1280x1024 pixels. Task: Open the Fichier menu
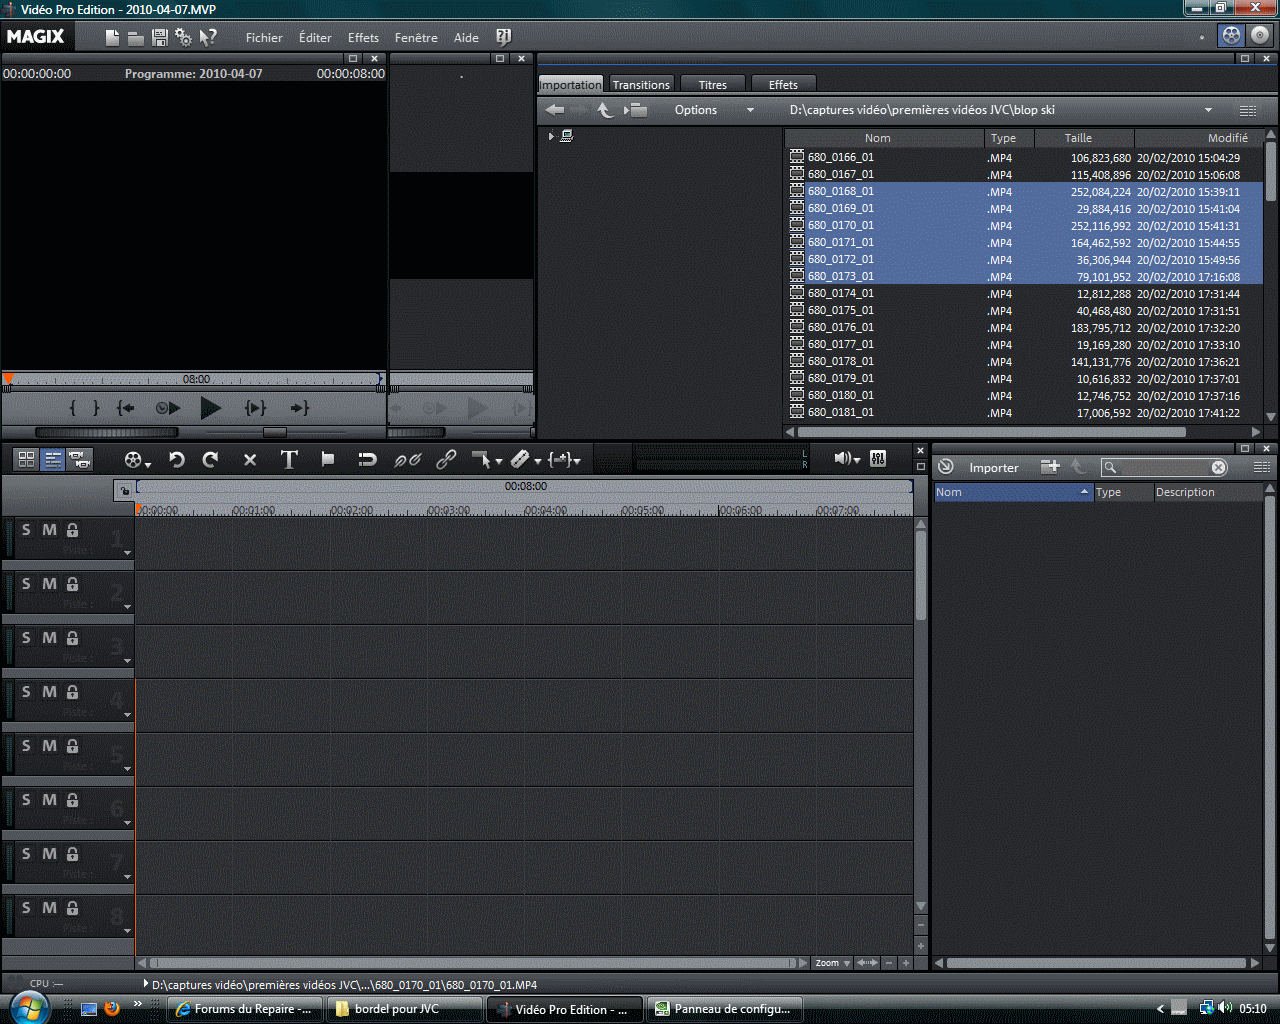coord(264,38)
